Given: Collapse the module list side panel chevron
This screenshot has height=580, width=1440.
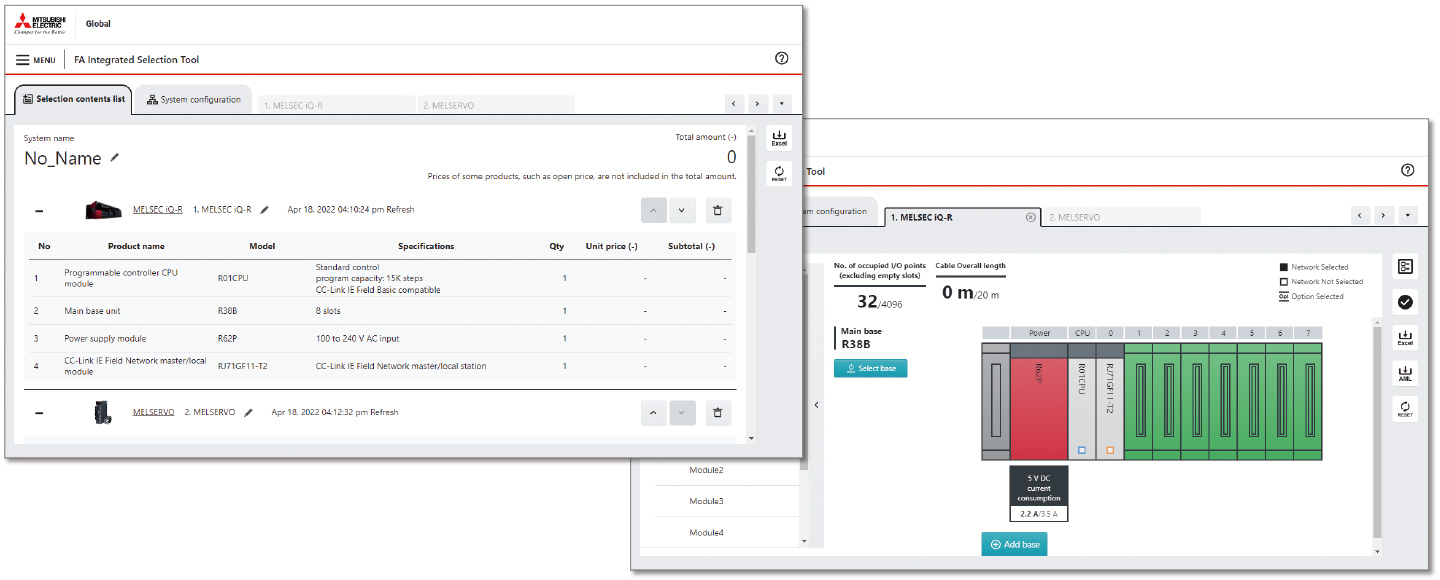Looking at the screenshot, I should click(x=816, y=405).
